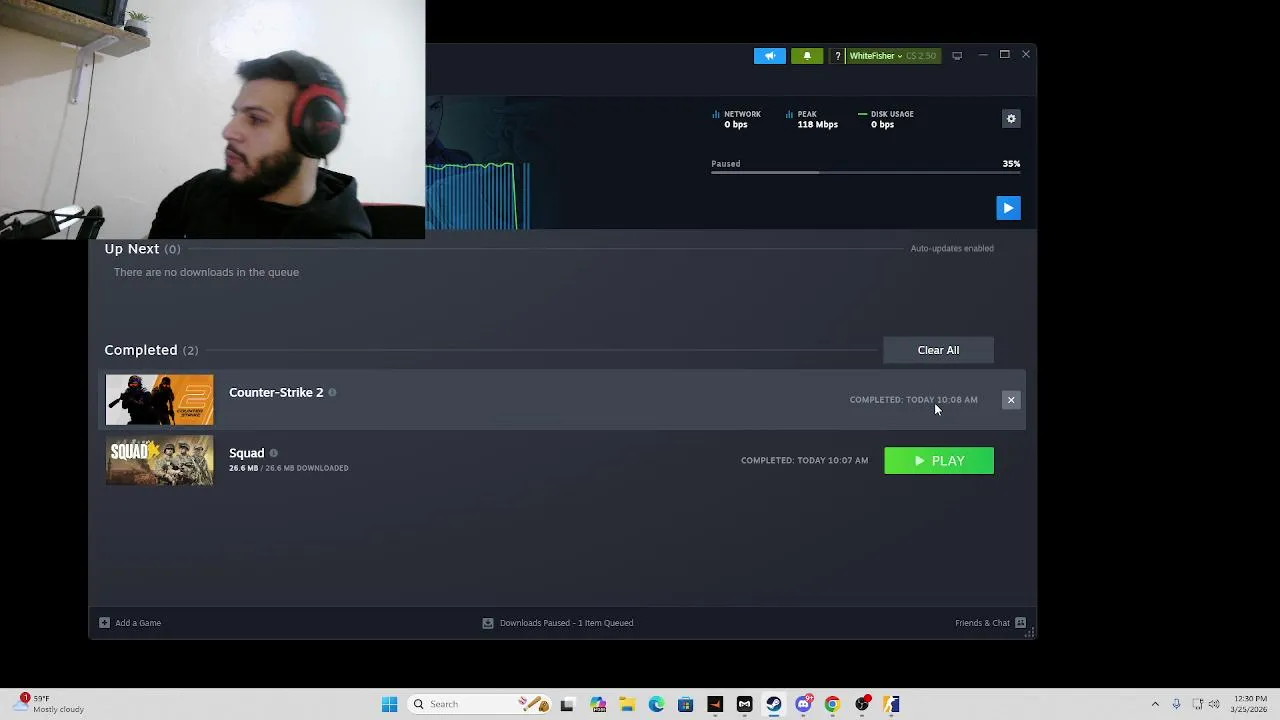Open the clock showing 12:30 PM

tap(1250, 704)
